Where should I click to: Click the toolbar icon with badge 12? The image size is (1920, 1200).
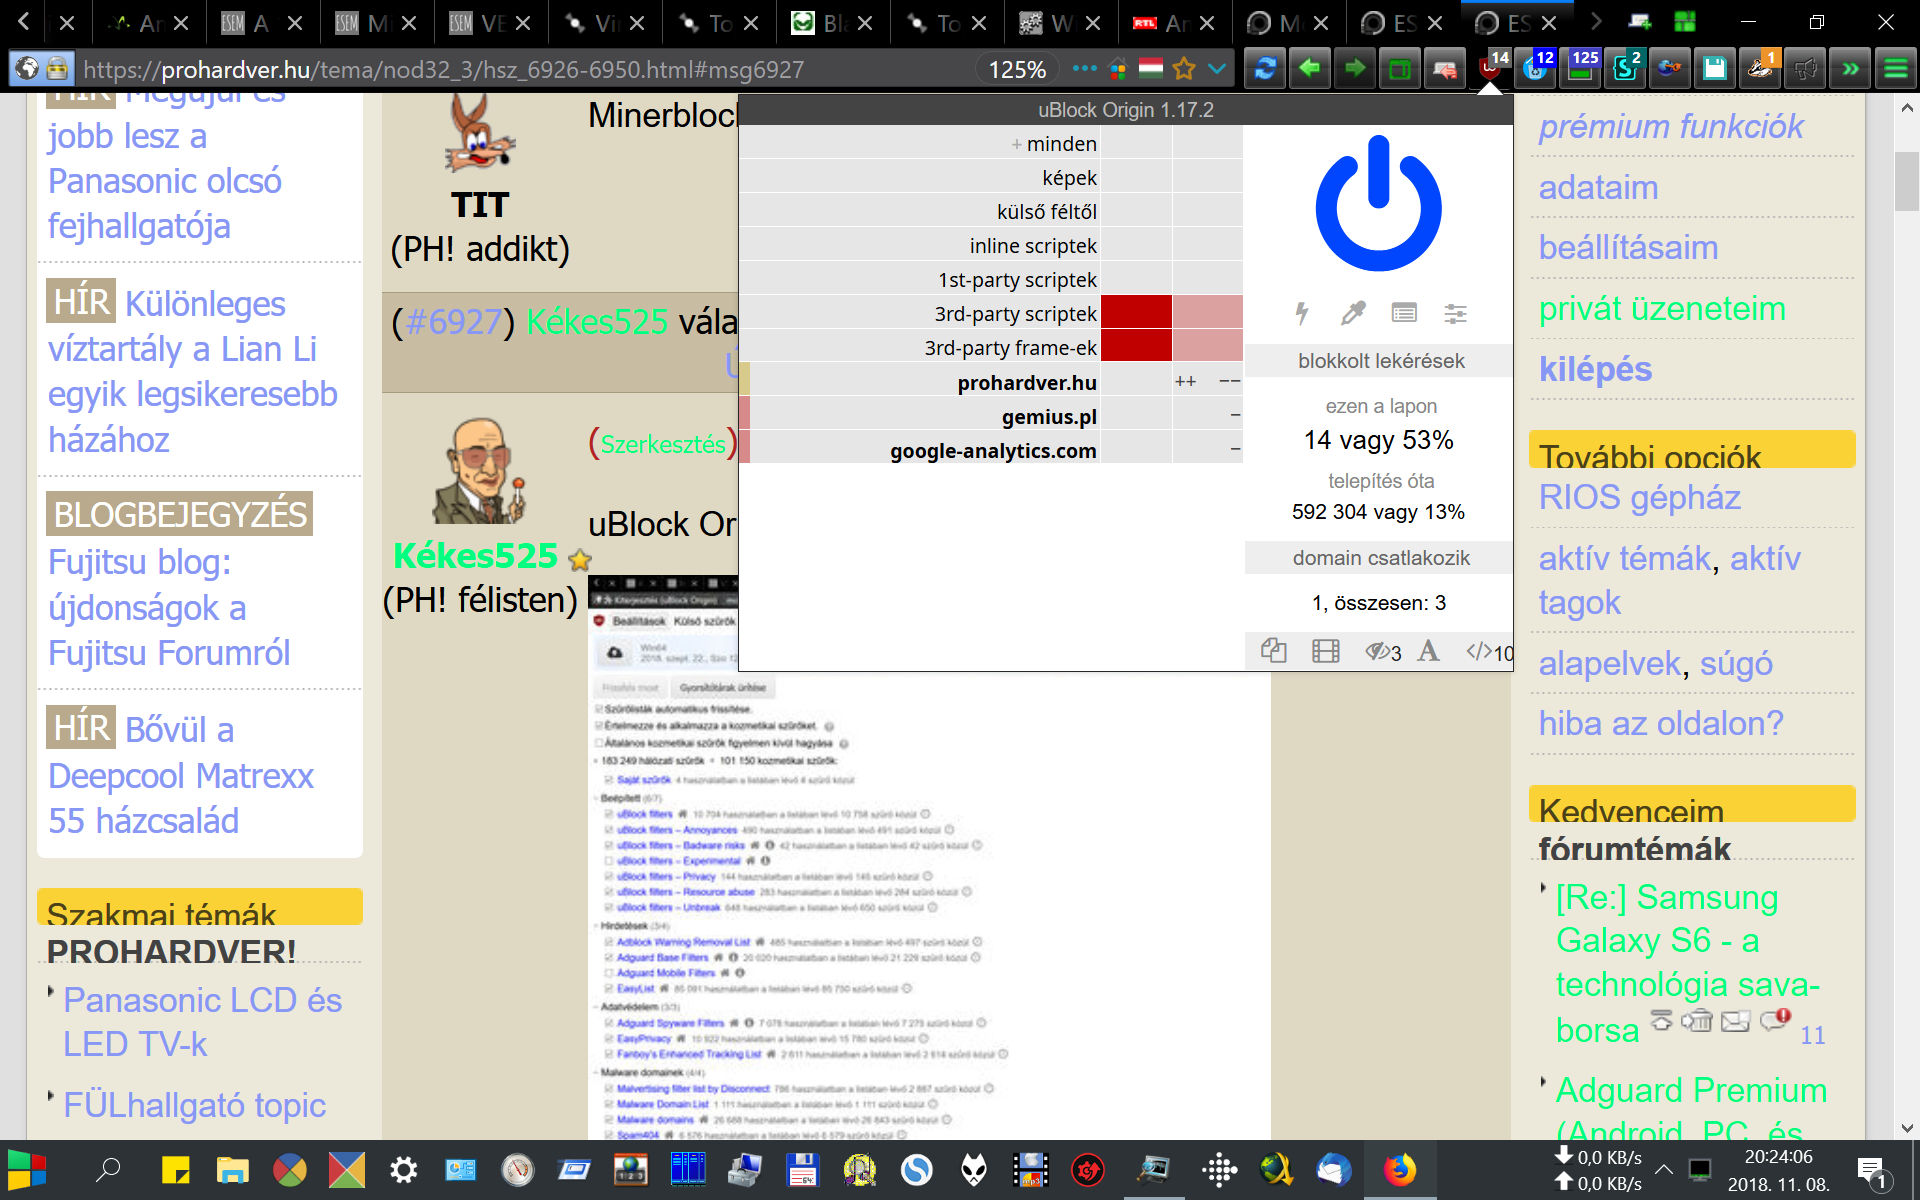tap(1535, 68)
